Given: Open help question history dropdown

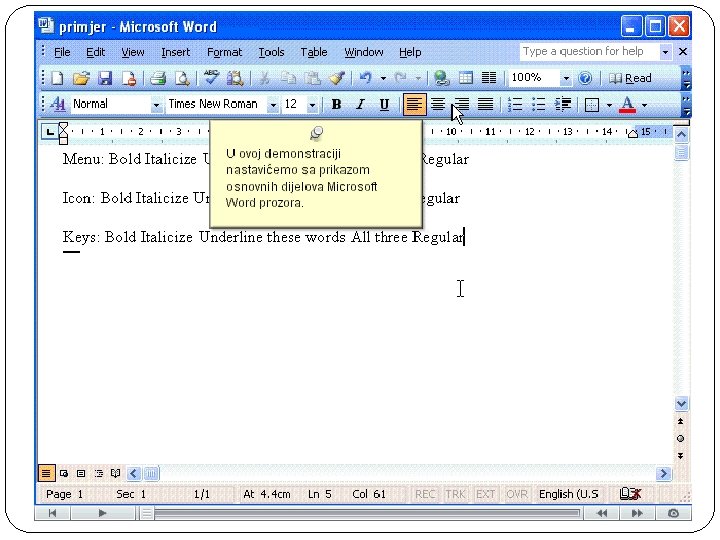Looking at the screenshot, I should point(665,52).
